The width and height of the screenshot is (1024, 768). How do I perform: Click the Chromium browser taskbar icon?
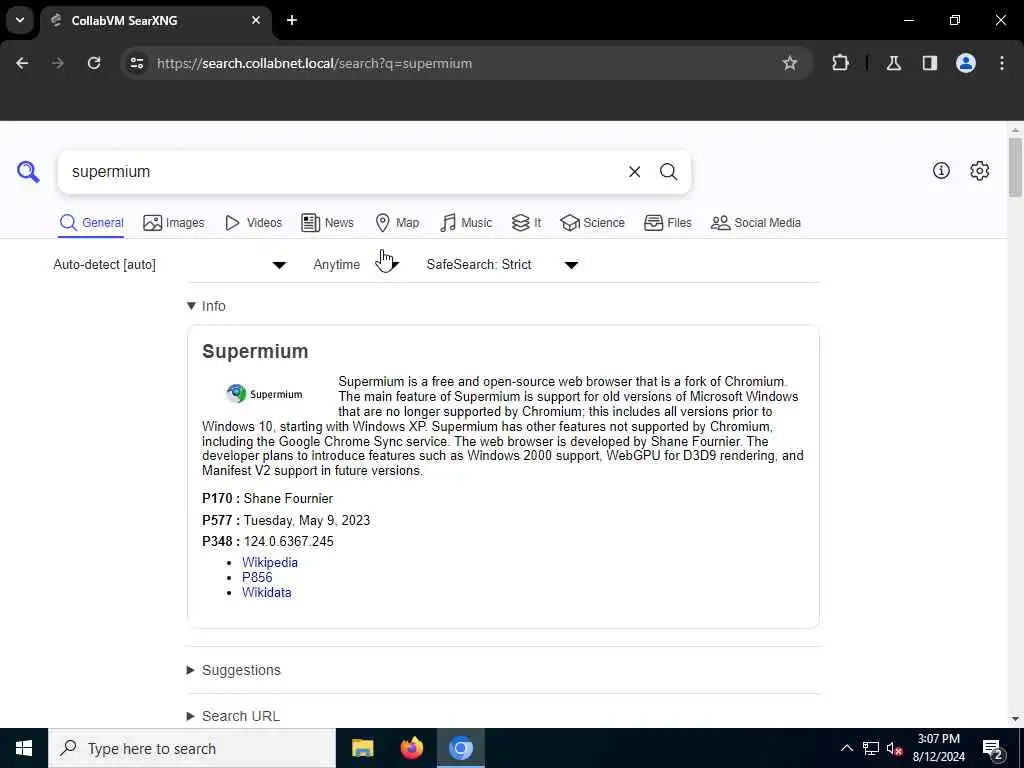pos(460,748)
